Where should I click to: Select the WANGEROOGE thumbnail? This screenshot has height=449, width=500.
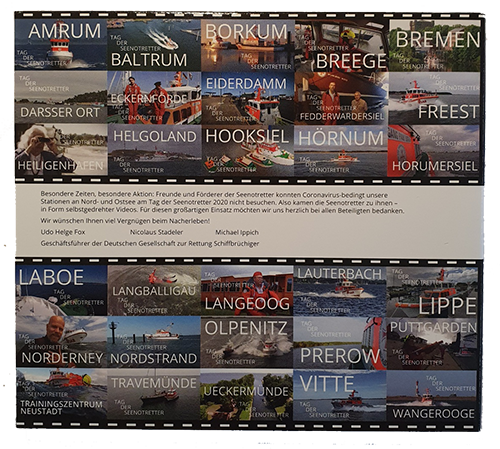[x=432, y=395]
